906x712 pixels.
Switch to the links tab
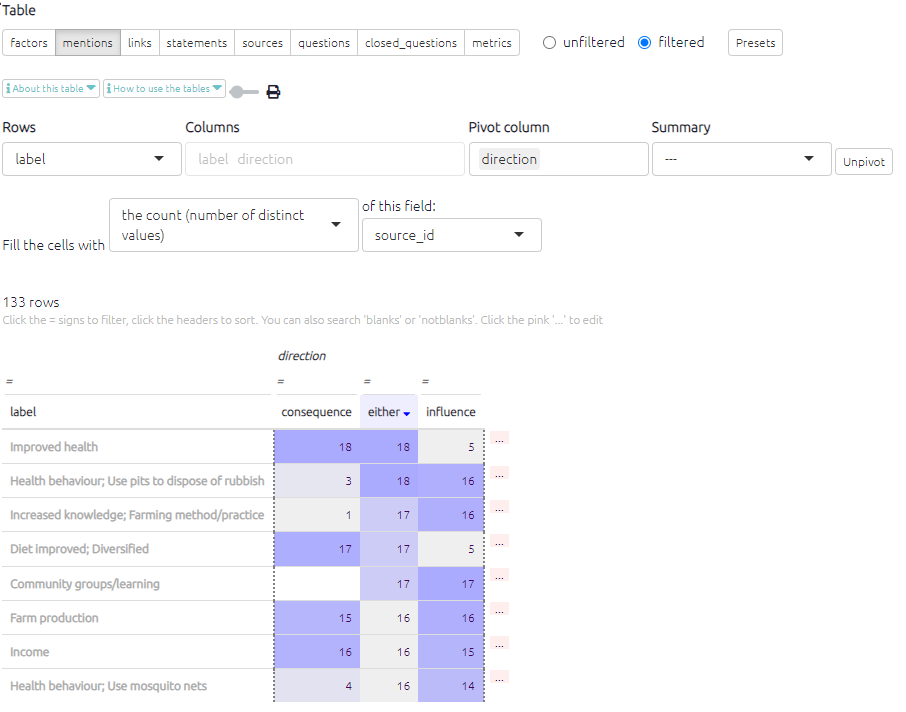pyautogui.click(x=140, y=43)
